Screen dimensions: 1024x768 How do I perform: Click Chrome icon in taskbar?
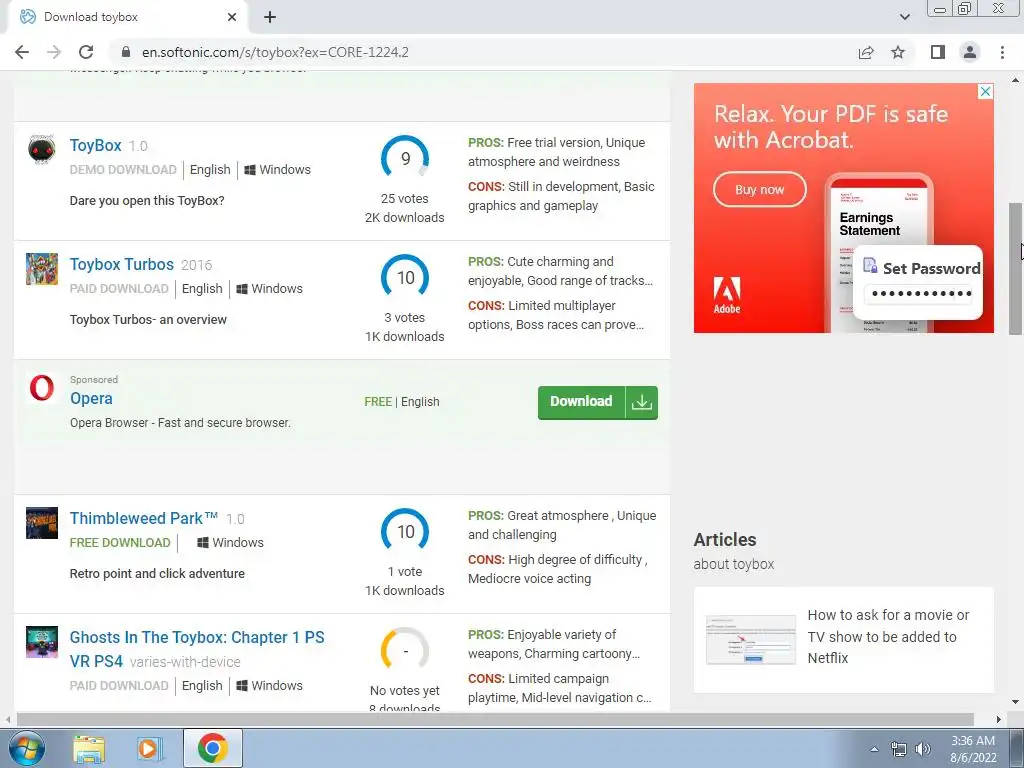tap(212, 748)
